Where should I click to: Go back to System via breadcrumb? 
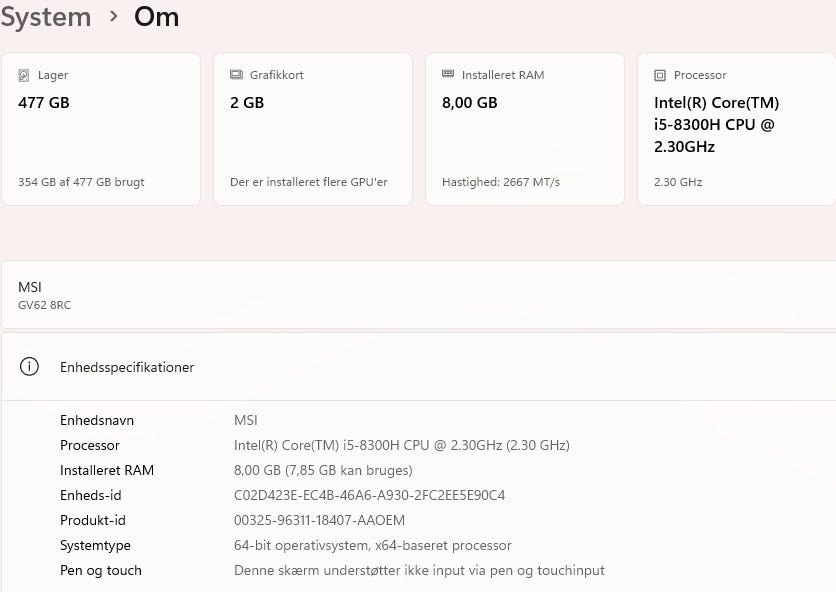(46, 17)
